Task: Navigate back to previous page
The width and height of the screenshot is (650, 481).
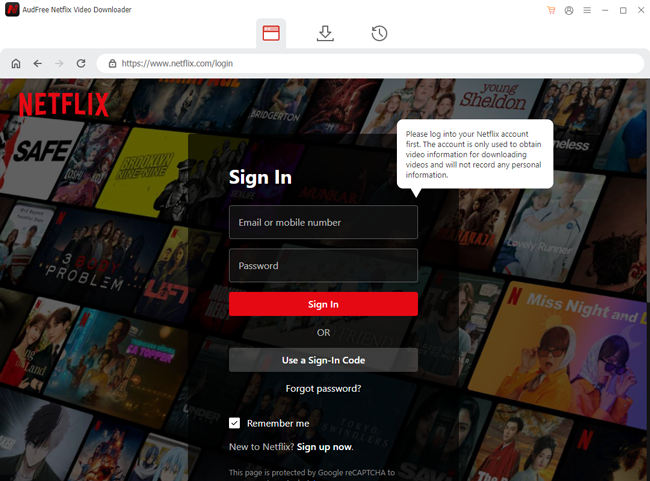Action: click(x=38, y=63)
